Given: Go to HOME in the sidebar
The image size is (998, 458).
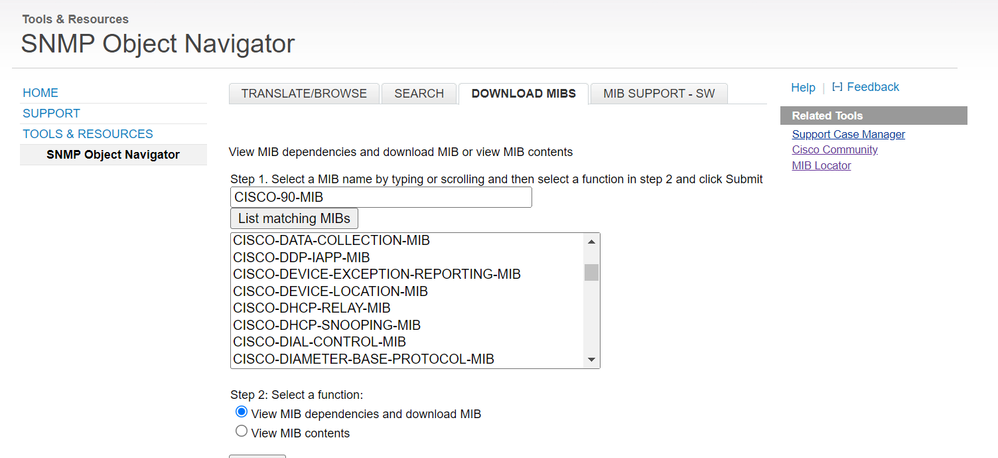Looking at the screenshot, I should point(40,93).
